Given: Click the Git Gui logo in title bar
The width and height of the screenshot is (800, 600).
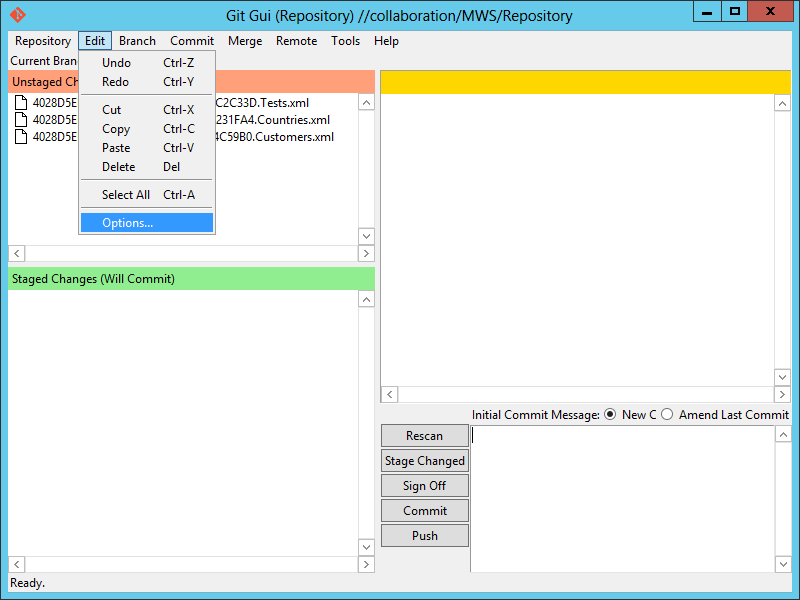Looking at the screenshot, I should click(x=17, y=15).
